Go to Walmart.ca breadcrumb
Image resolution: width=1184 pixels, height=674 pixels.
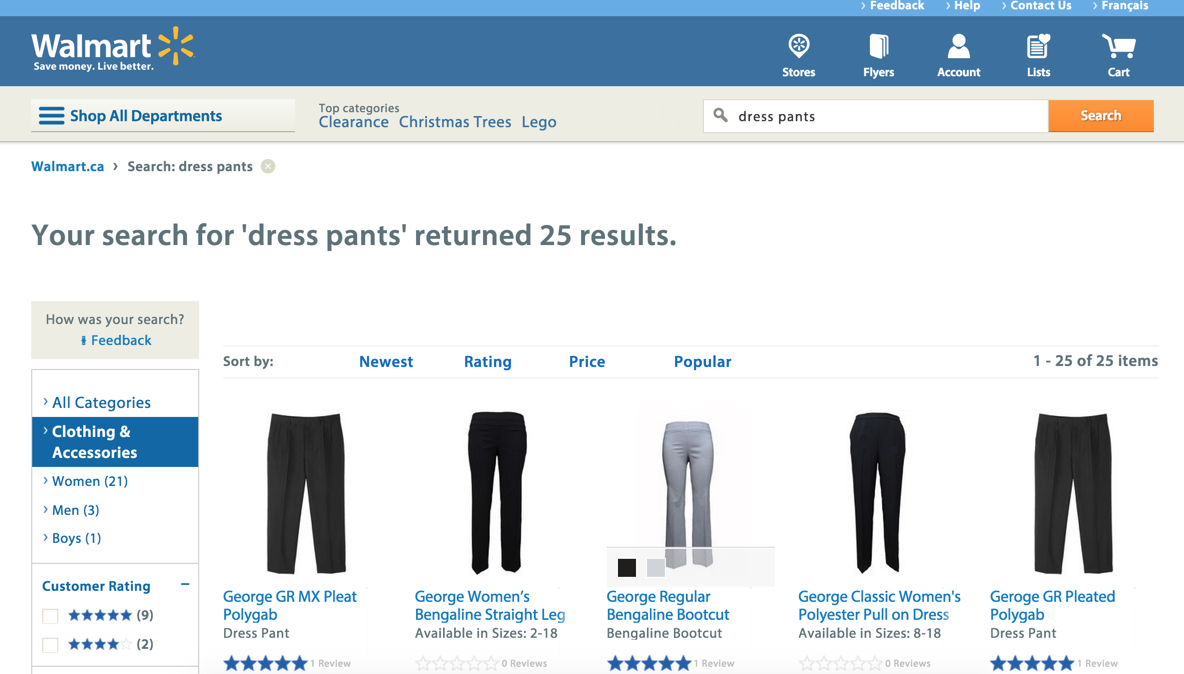(x=67, y=166)
